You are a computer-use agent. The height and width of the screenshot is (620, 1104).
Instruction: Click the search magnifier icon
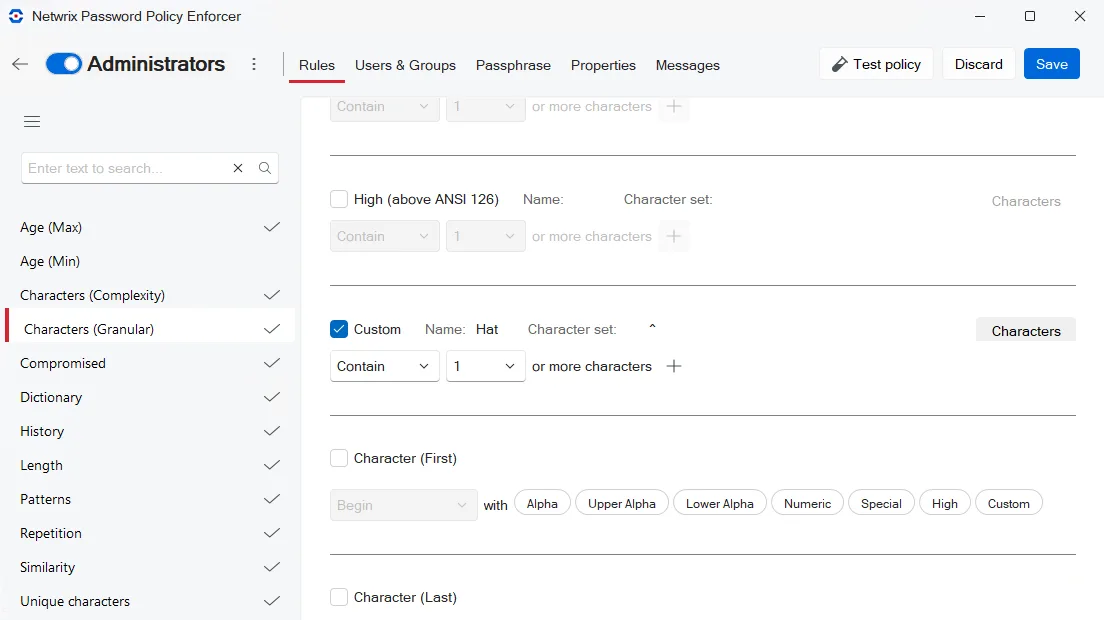pyautogui.click(x=265, y=168)
